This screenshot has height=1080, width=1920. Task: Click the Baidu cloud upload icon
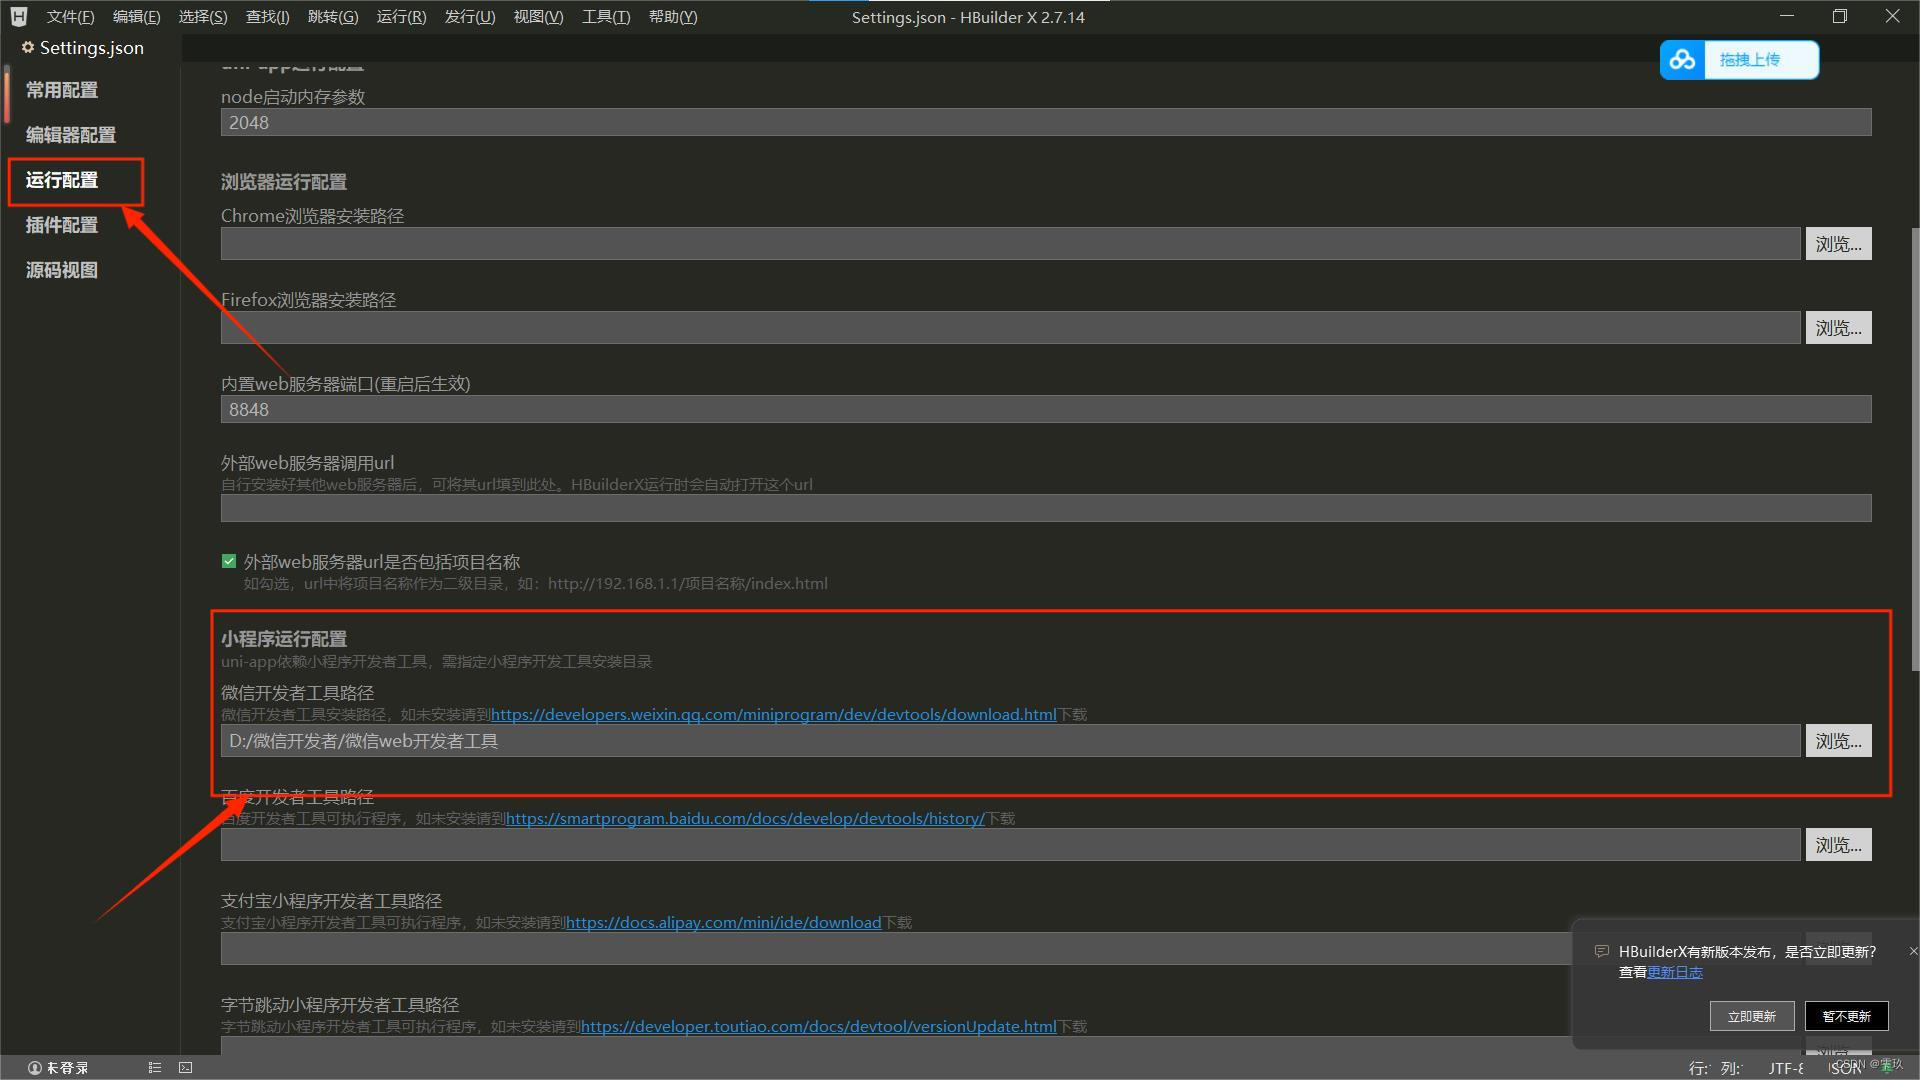[1682, 60]
